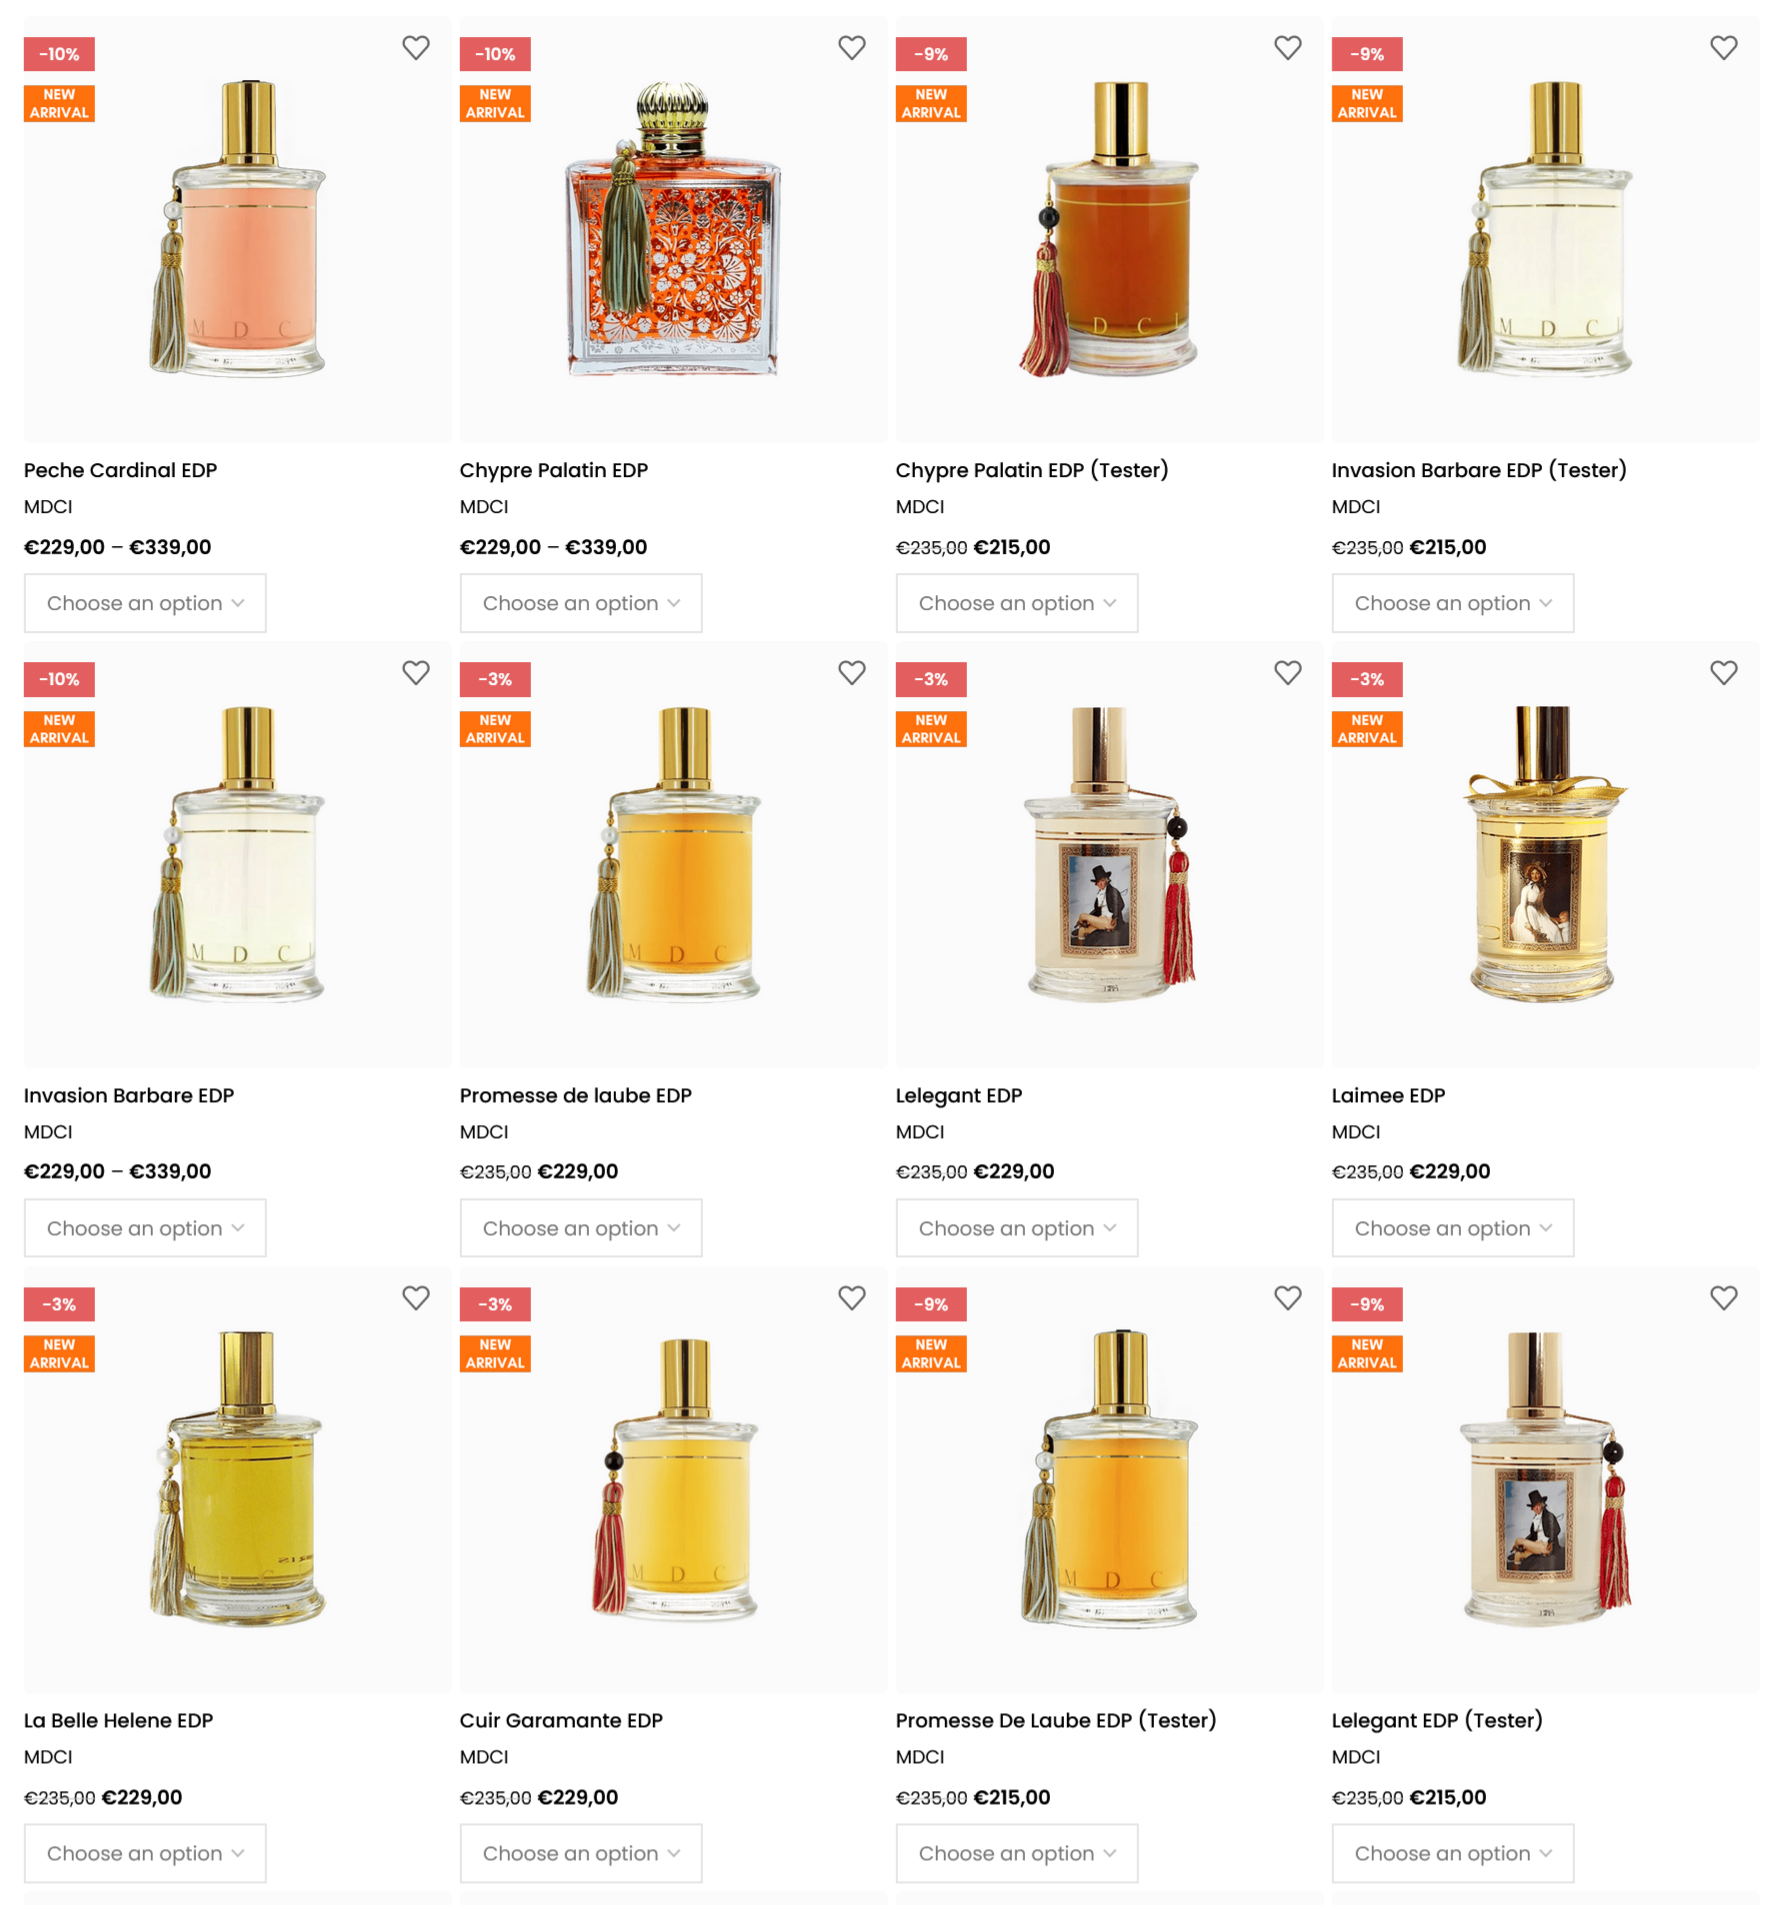The height and width of the screenshot is (1905, 1765).
Task: Add La Belle Helene EDP to wishlist
Action: (x=416, y=1297)
